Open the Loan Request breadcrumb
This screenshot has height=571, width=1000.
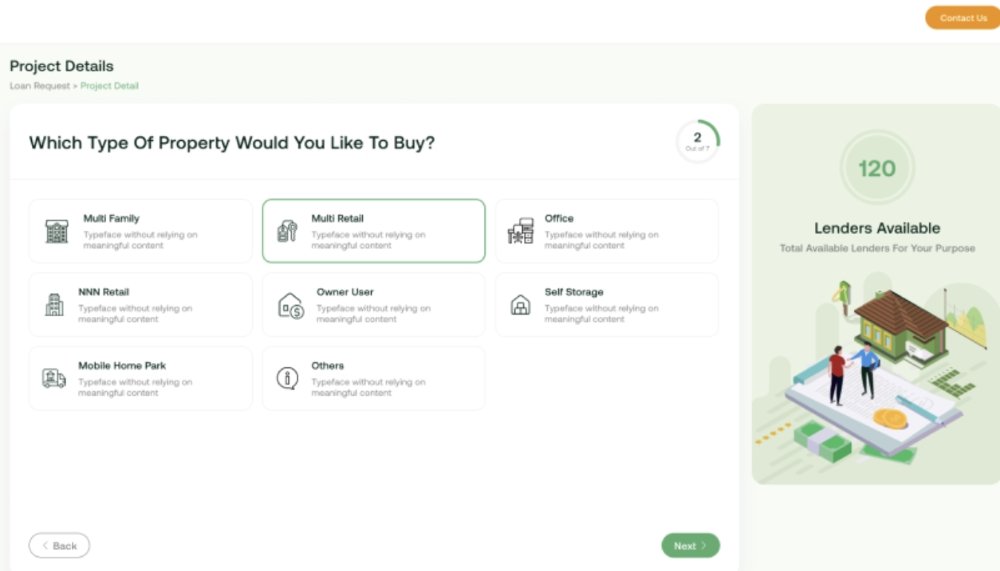pos(40,85)
